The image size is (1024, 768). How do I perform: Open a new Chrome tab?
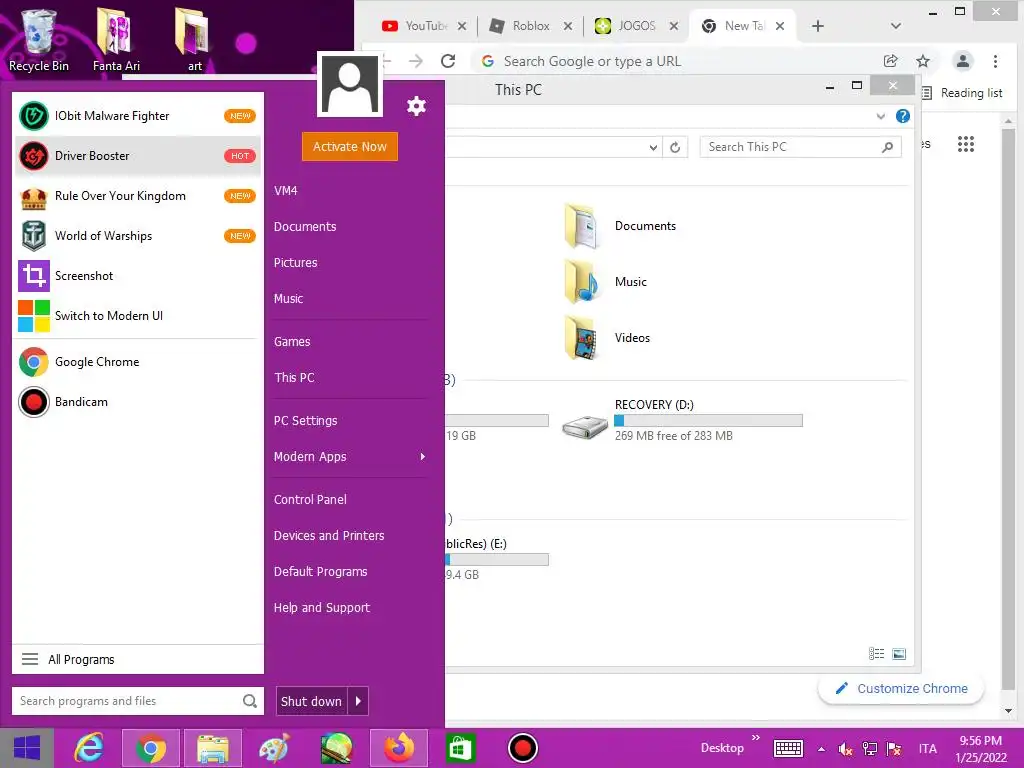pos(818,26)
